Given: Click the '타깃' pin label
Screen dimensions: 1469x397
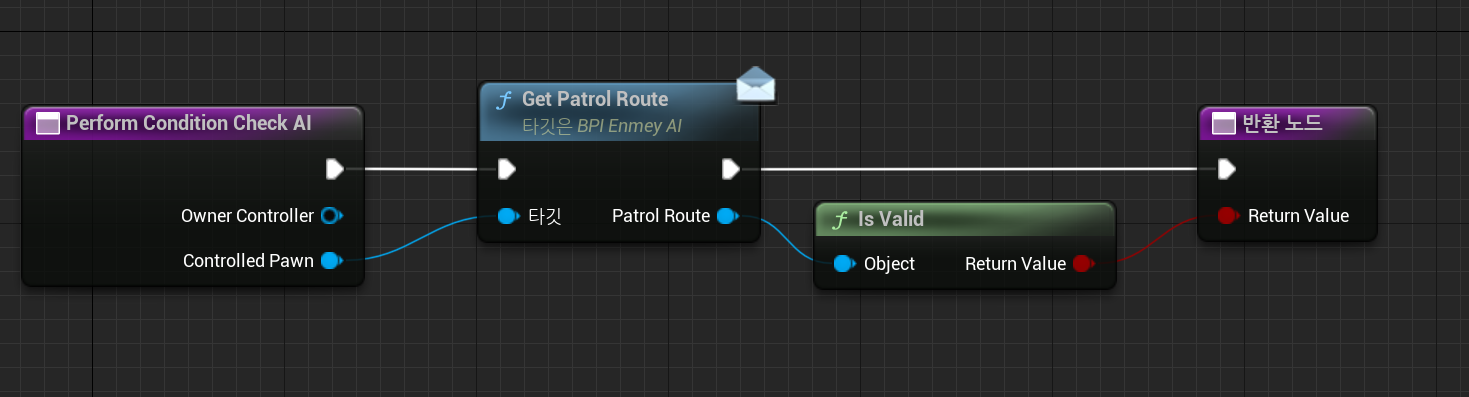Looking at the screenshot, I should coord(544,215).
